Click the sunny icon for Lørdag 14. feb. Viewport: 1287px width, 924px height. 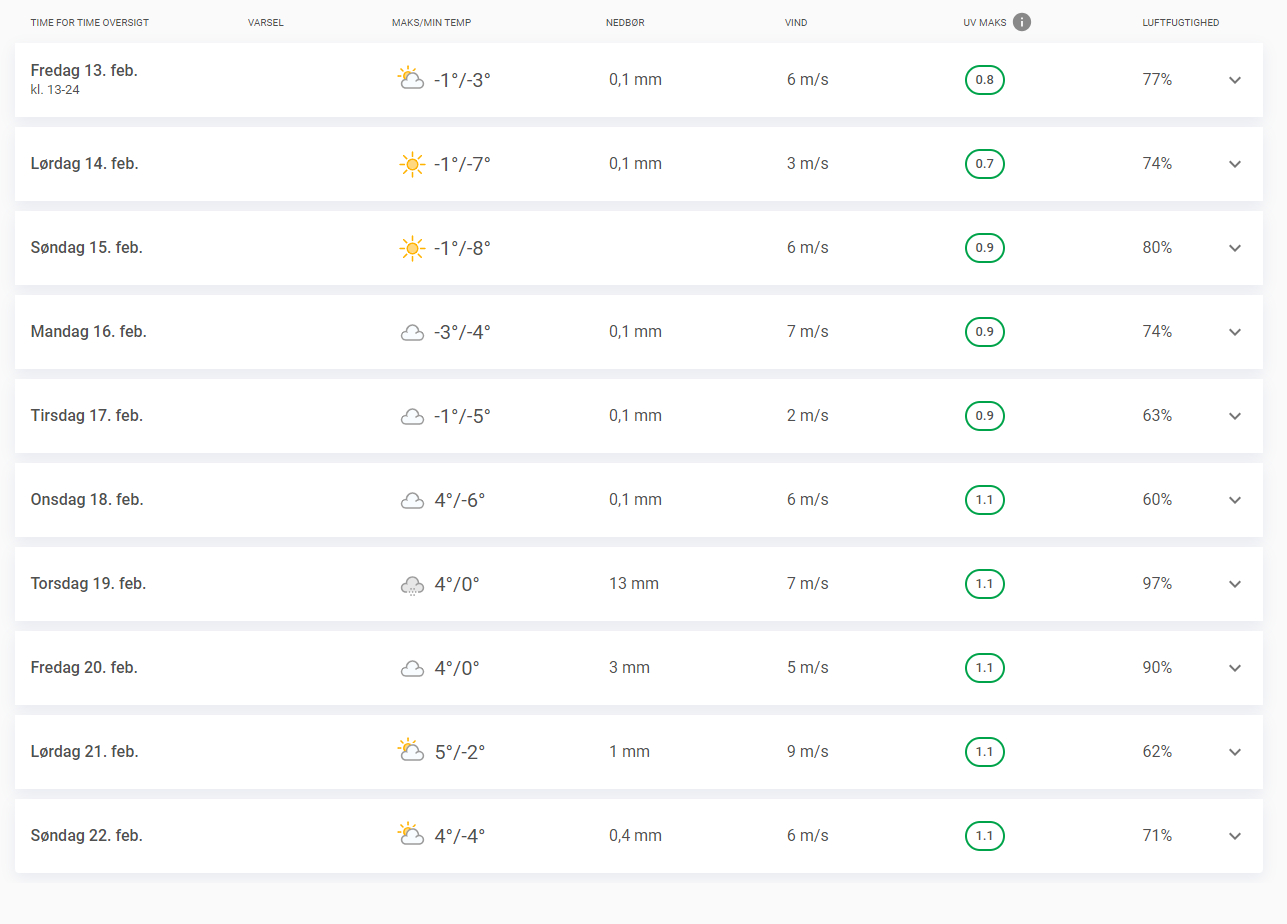(x=411, y=164)
